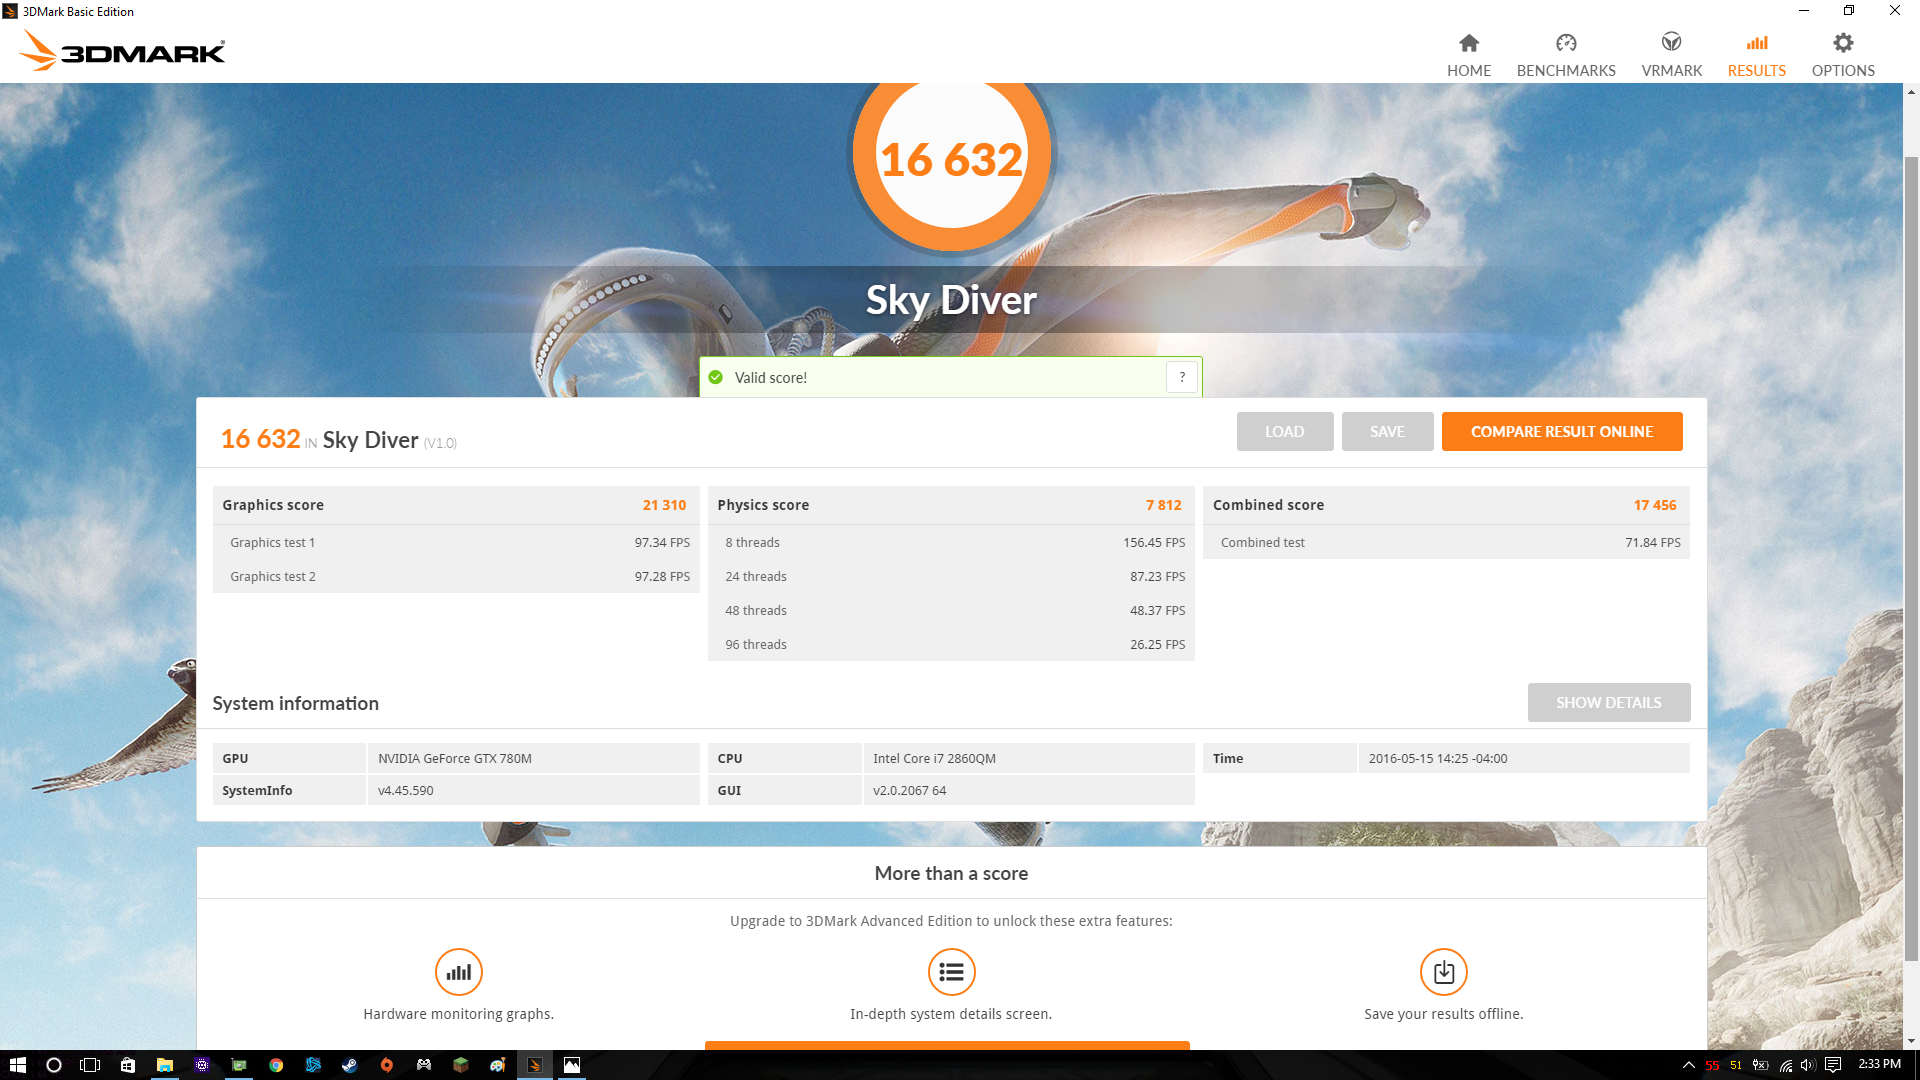This screenshot has height=1080, width=1920.
Task: Click the 96 threads row
Action: point(951,644)
